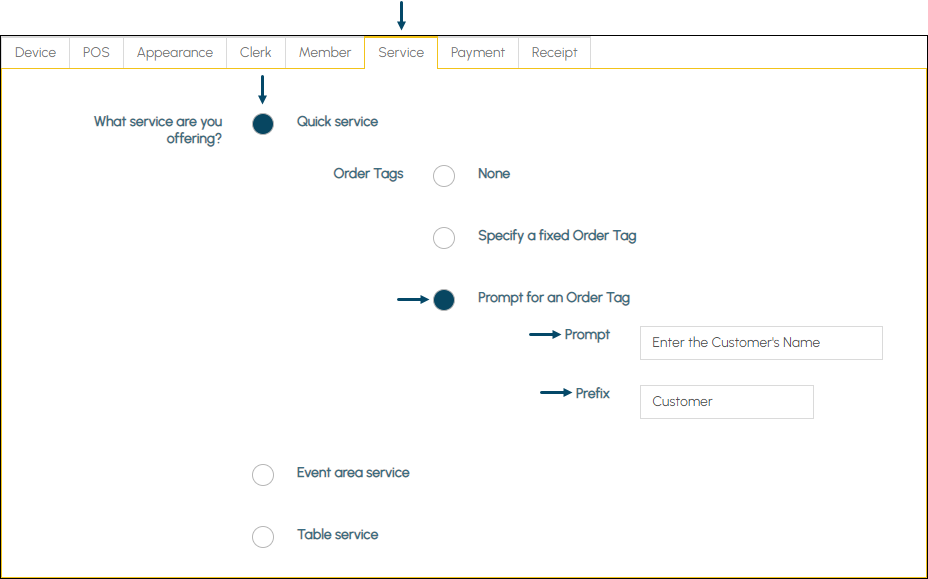Click the Service tab
The width and height of the screenshot is (928, 579).
401,53
